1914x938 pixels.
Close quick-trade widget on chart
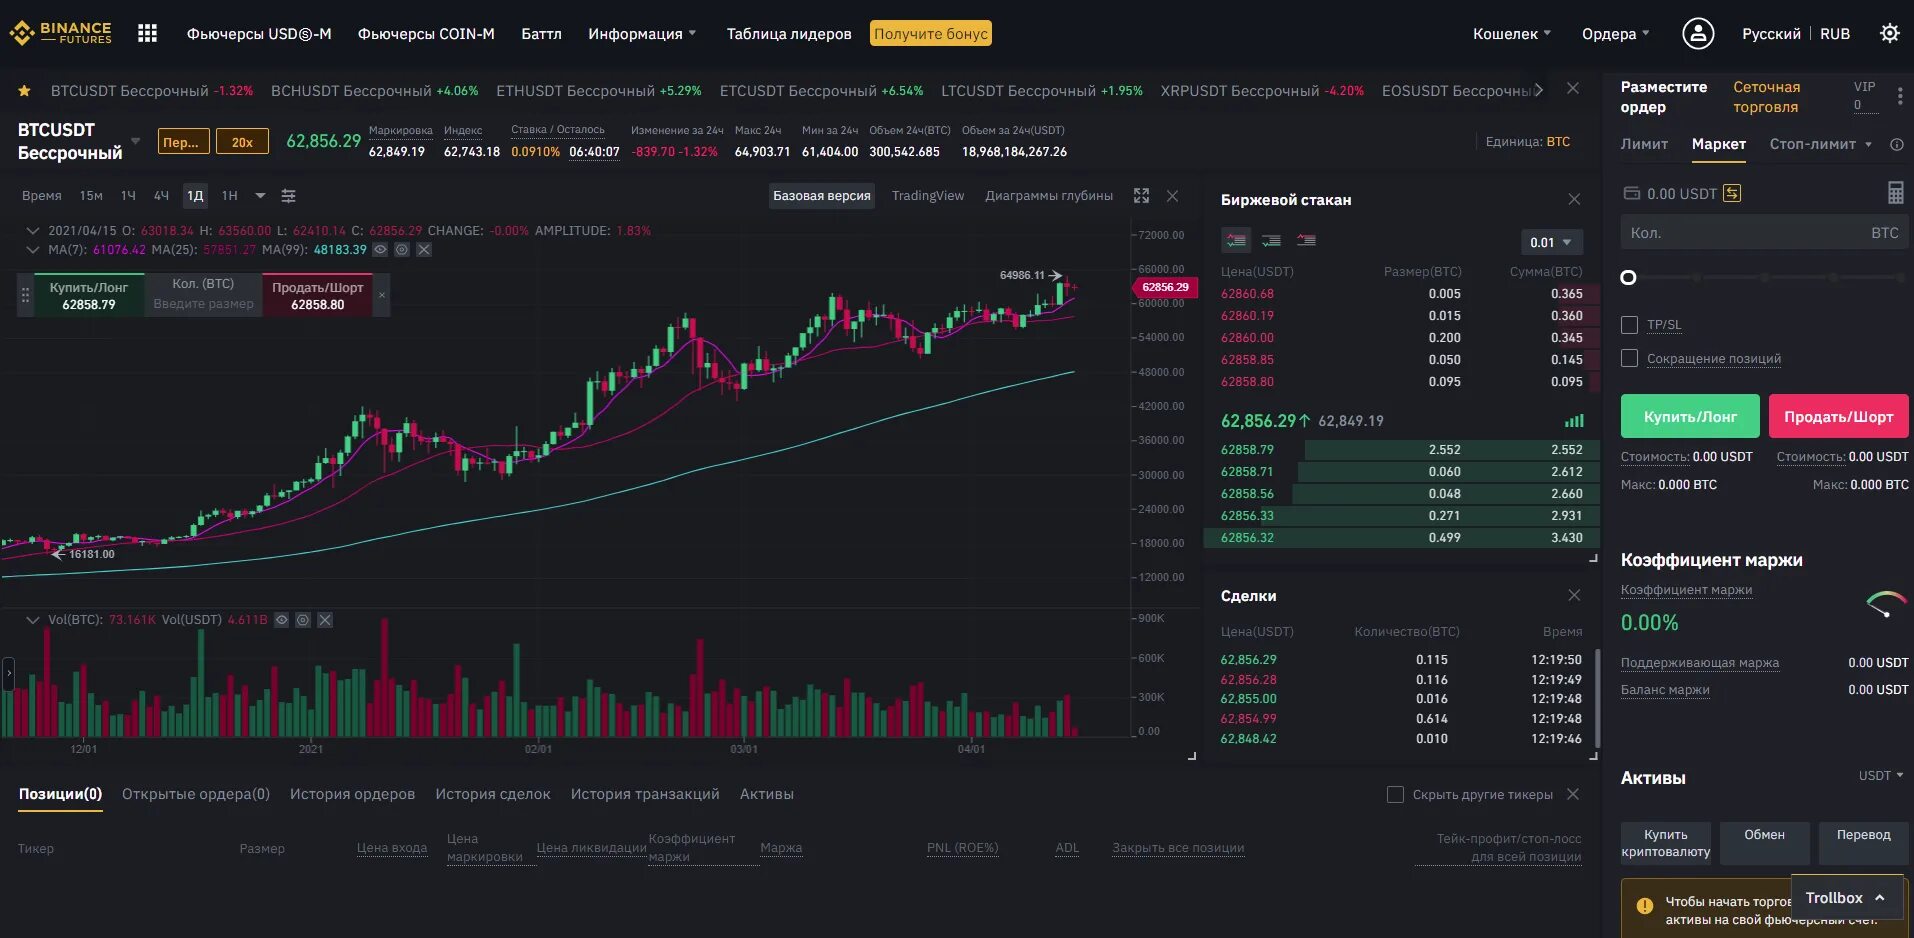click(382, 295)
